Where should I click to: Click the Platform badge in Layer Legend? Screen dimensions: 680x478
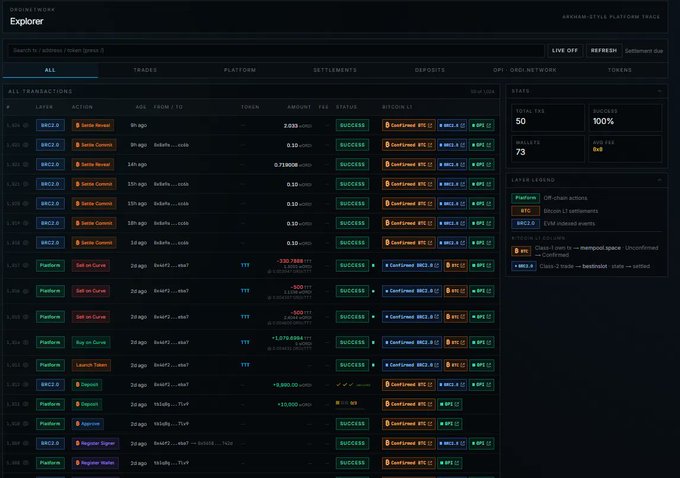pyautogui.click(x=526, y=198)
